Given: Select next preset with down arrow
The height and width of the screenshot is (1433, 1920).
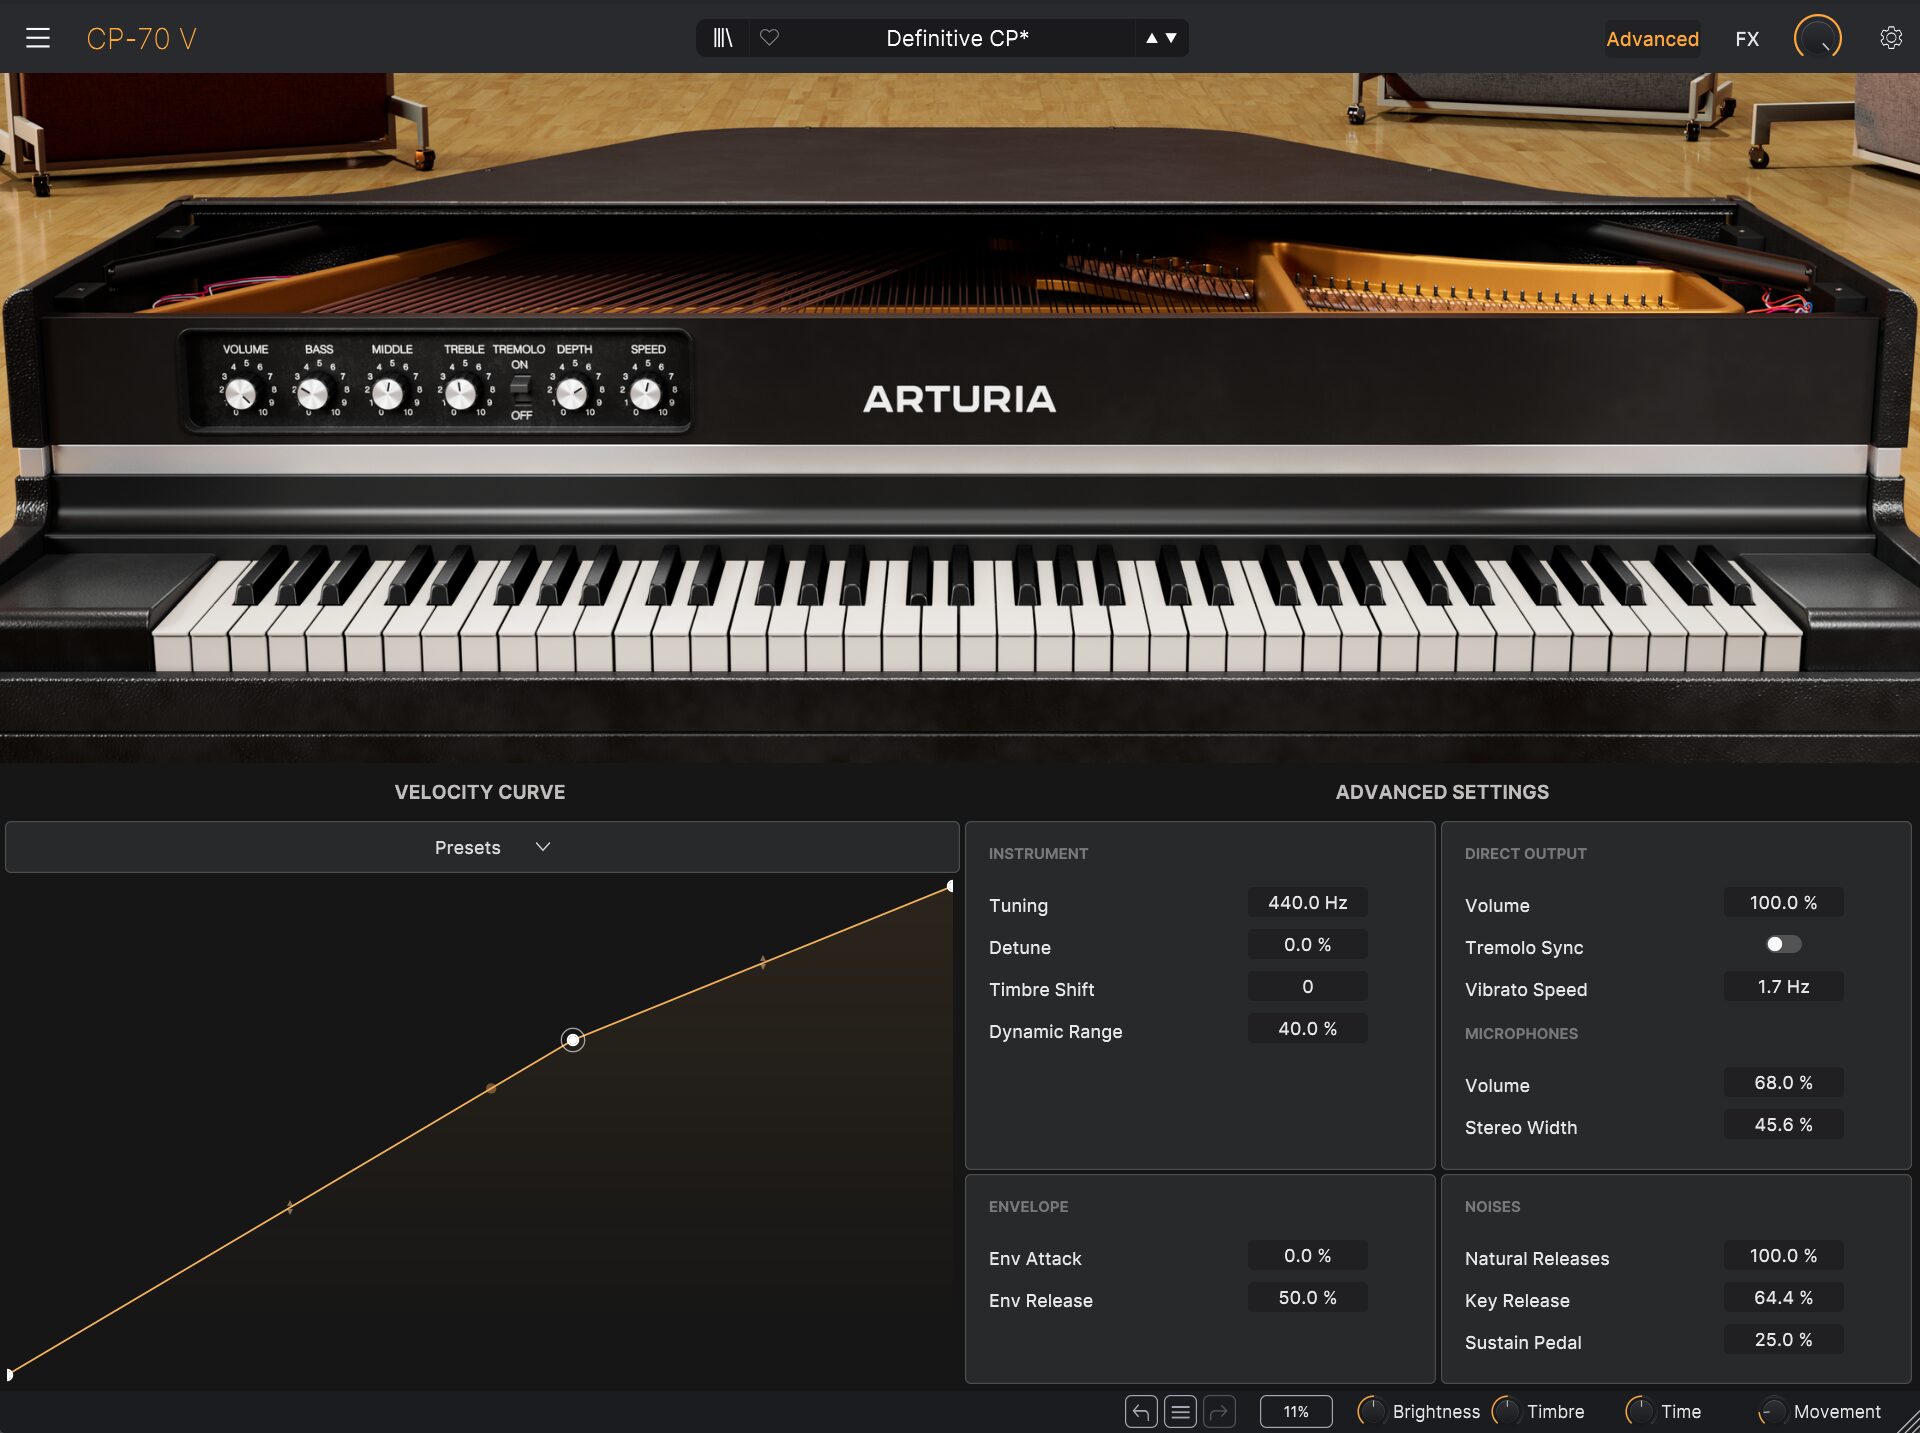Looking at the screenshot, I should click(1171, 38).
